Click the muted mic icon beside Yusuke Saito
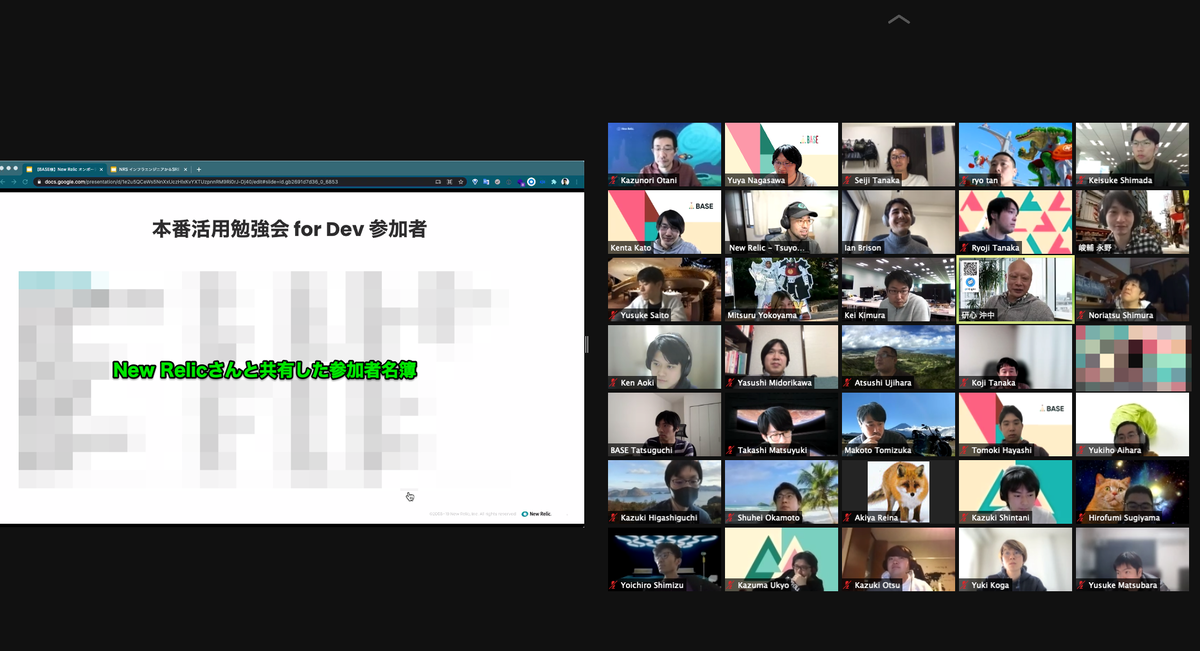The height and width of the screenshot is (651, 1200). coord(613,315)
